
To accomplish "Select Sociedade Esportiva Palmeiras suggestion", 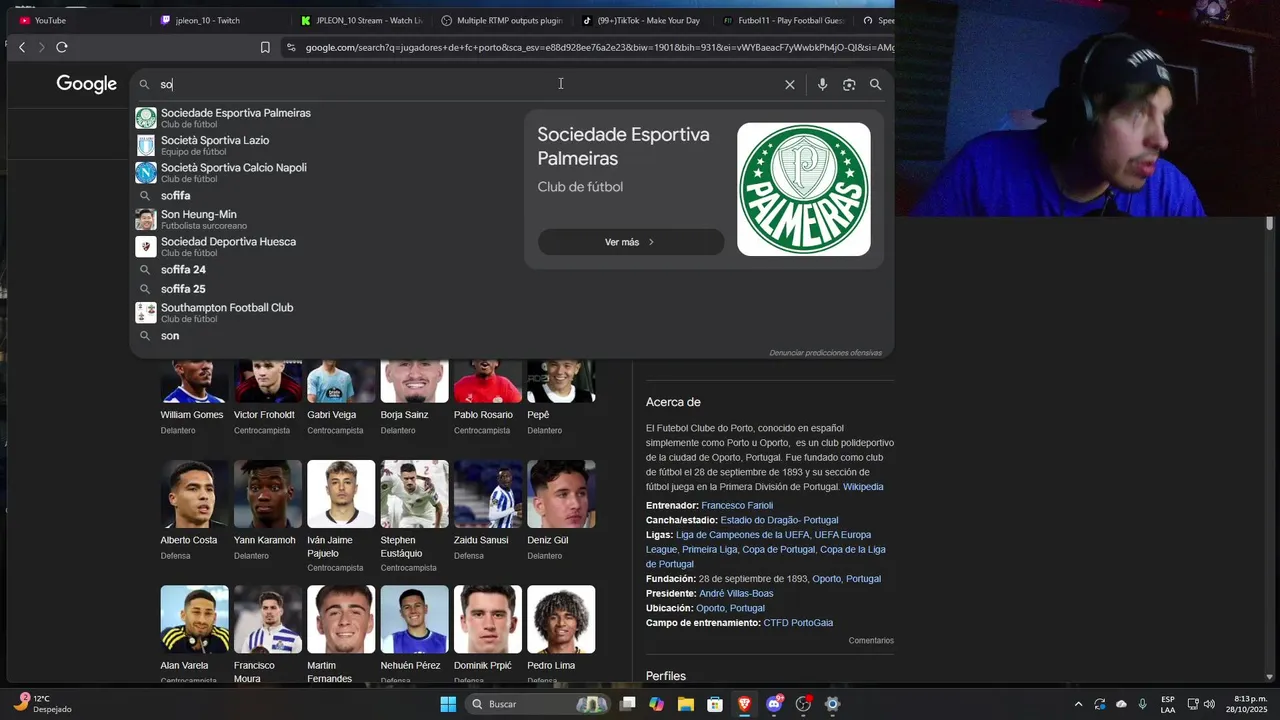I will 325,118.
